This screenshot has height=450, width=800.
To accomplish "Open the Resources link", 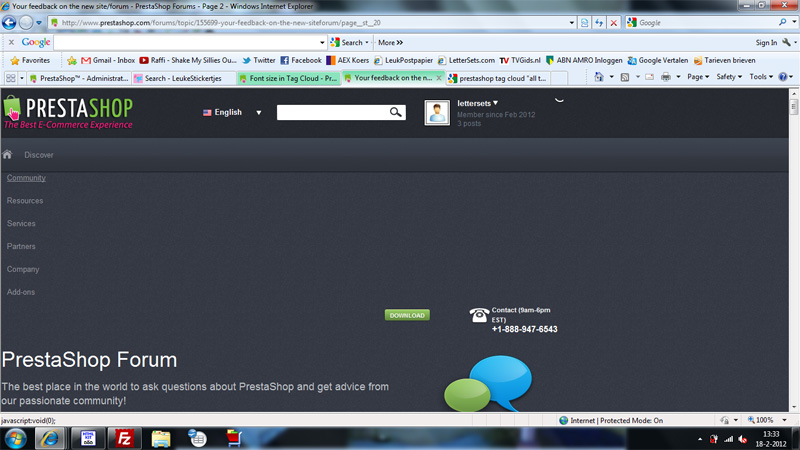I will click(25, 201).
